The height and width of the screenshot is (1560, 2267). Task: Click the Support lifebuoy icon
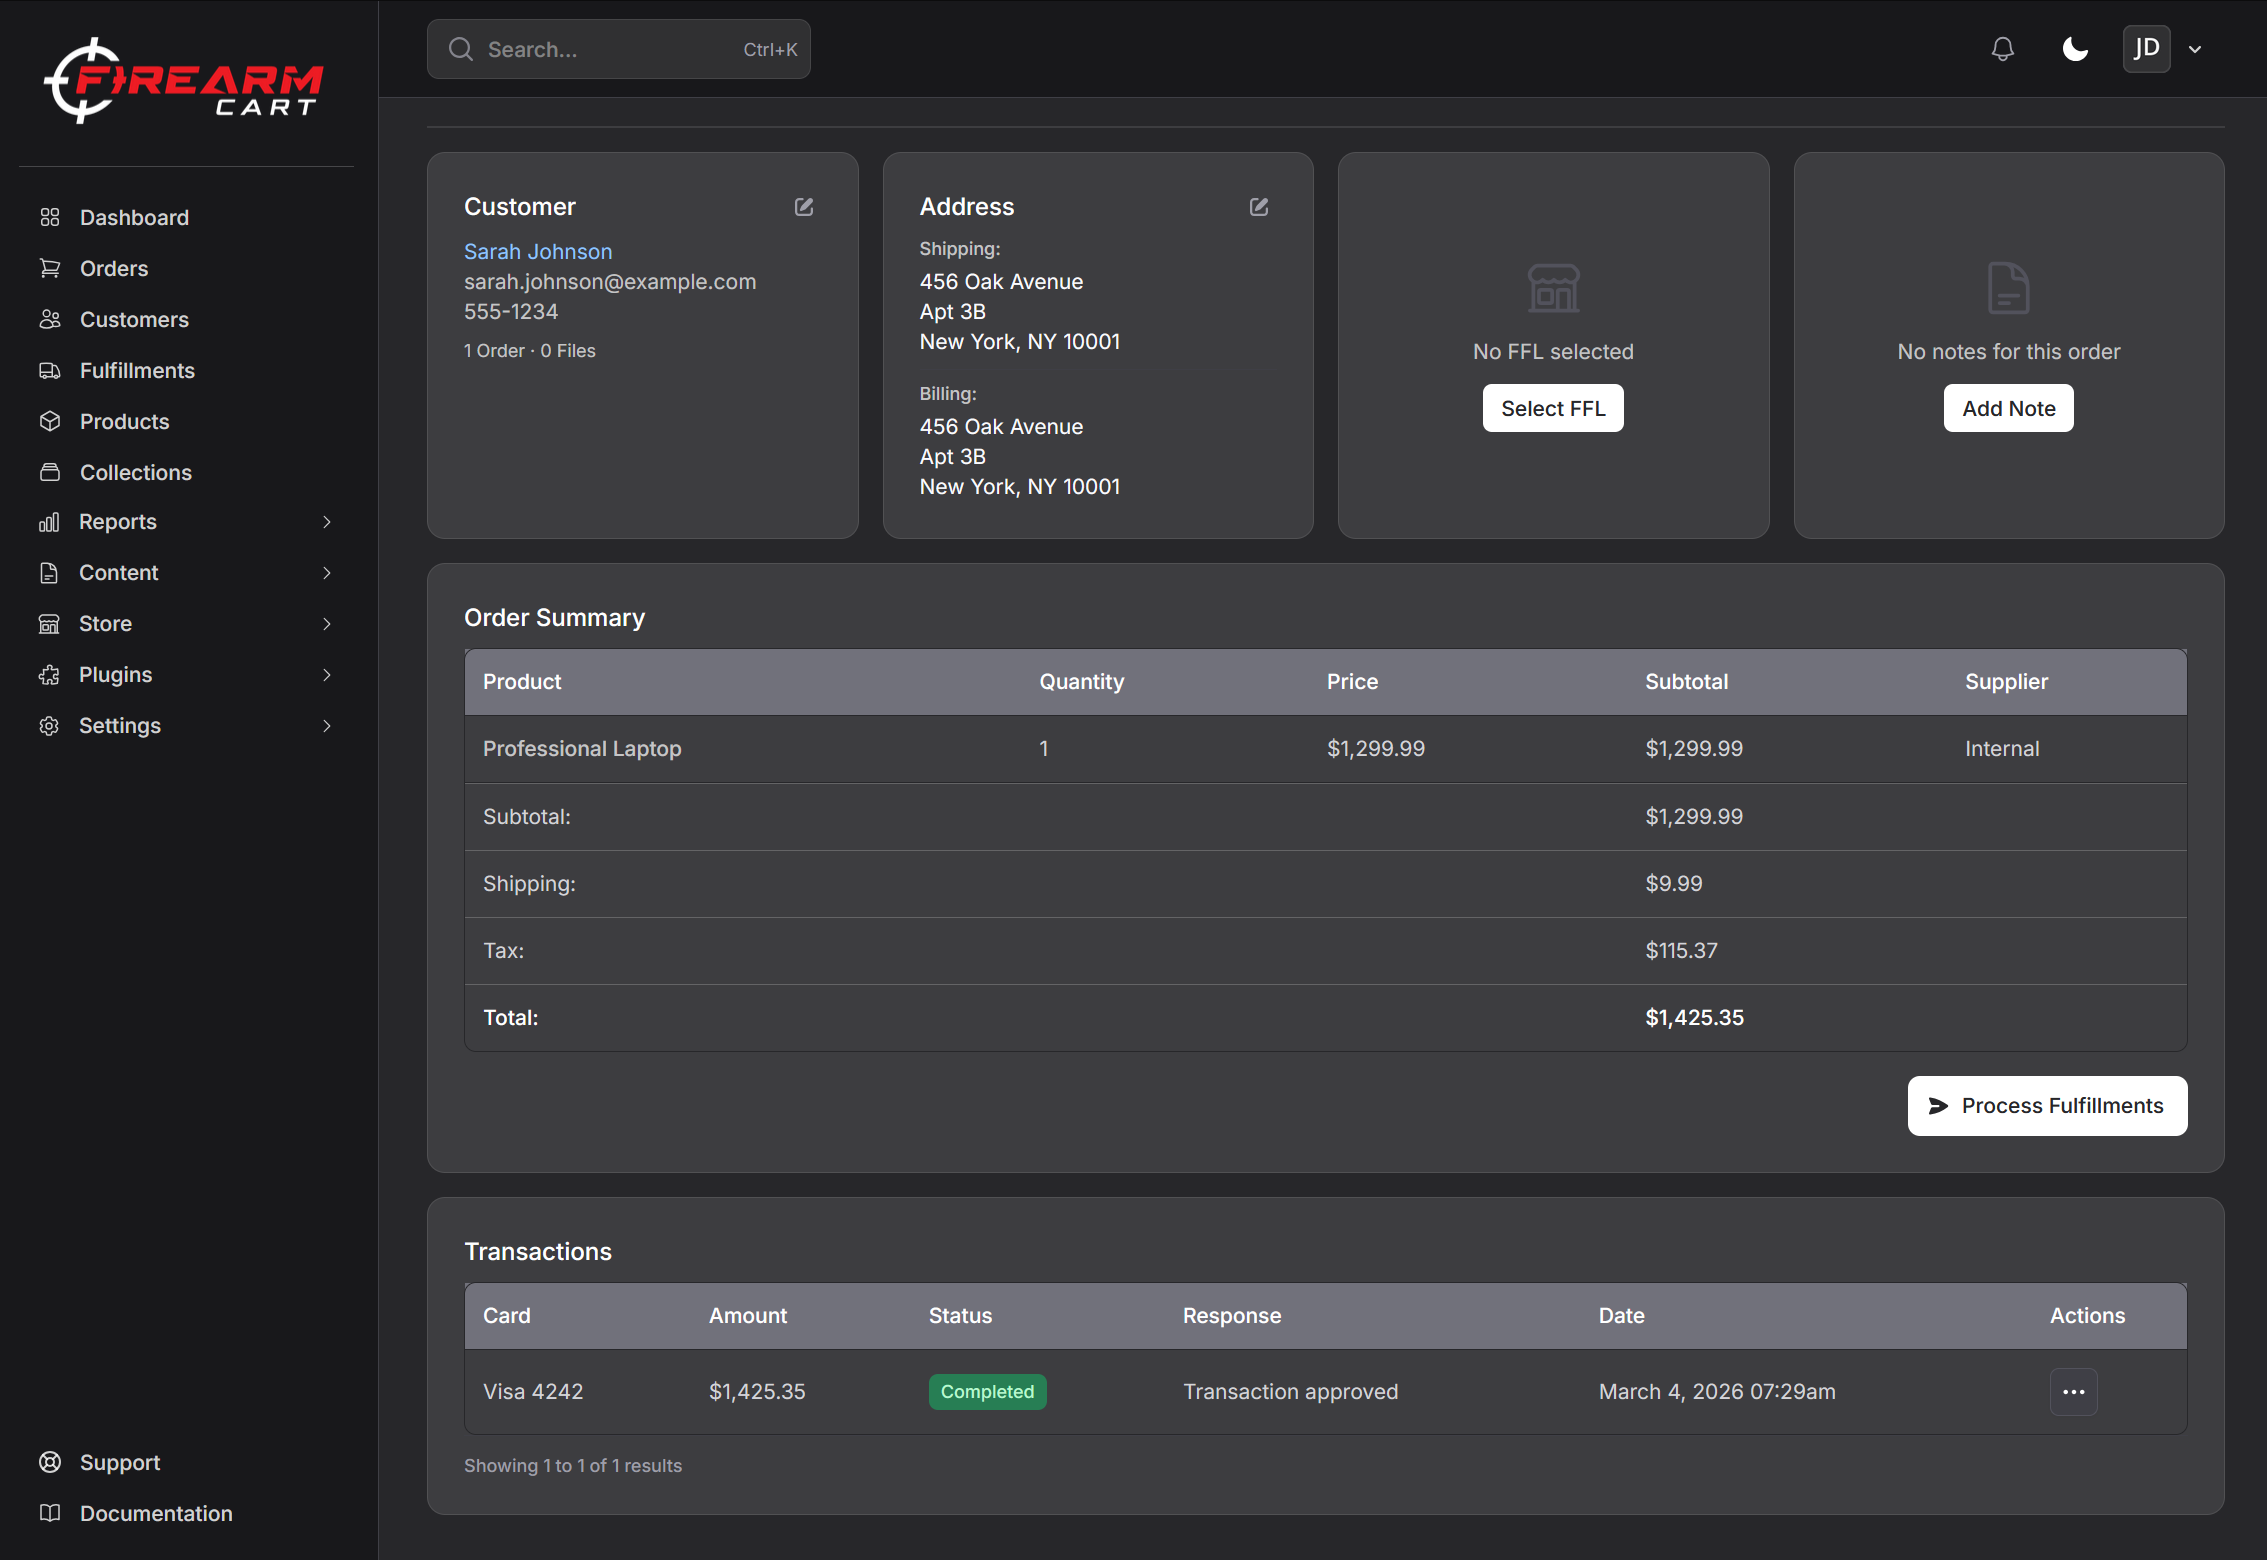50,1462
